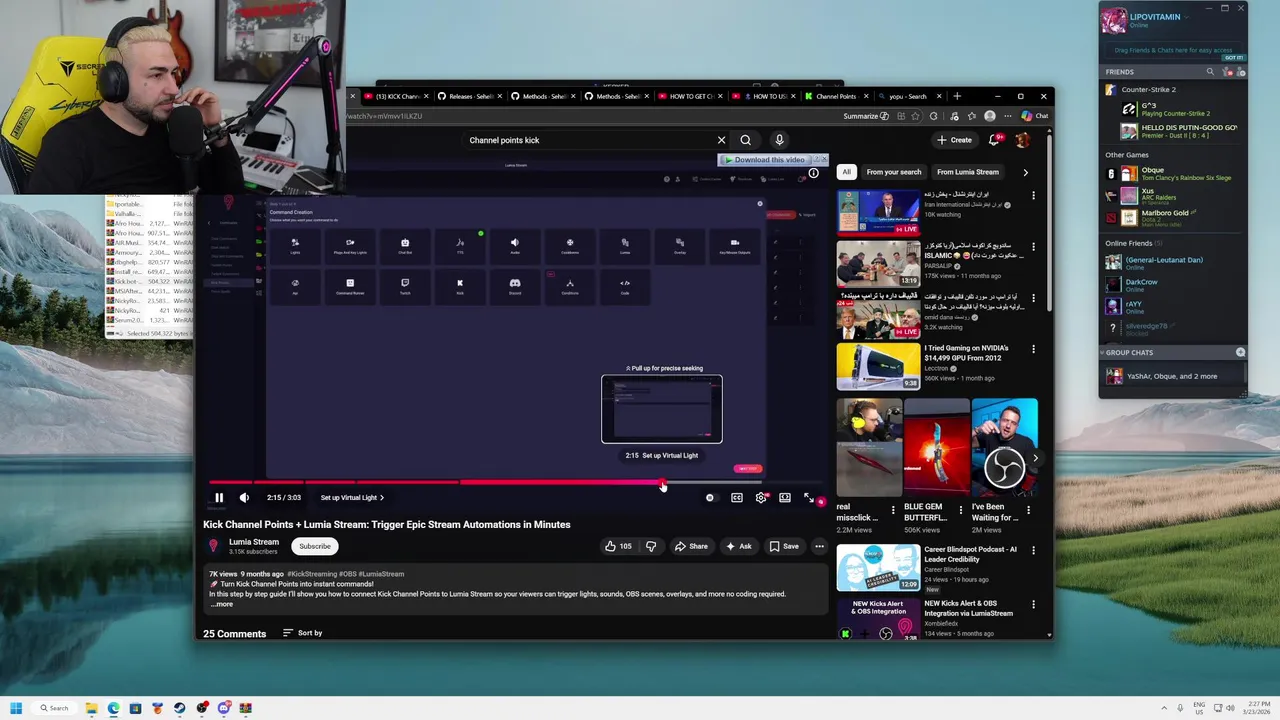This screenshot has width=1280, height=720.
Task: Click the Subscribe button
Action: coord(315,546)
